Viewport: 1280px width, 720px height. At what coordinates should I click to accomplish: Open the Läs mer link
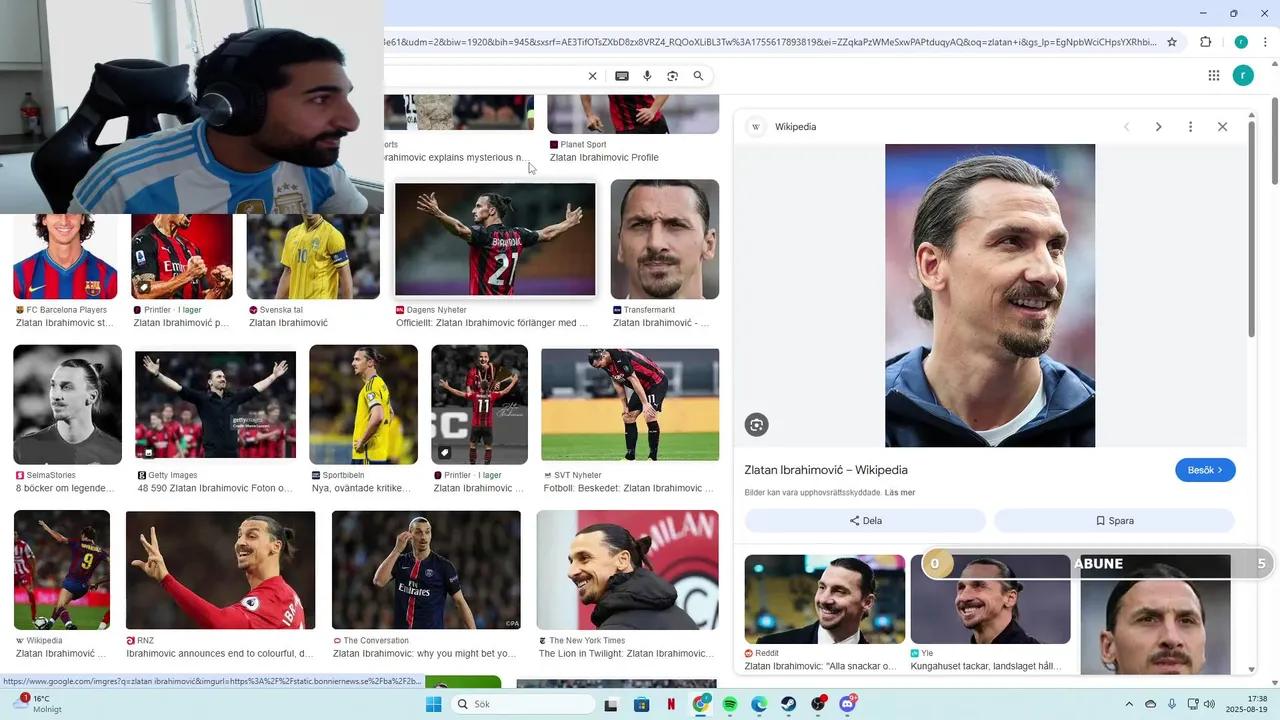click(x=900, y=493)
